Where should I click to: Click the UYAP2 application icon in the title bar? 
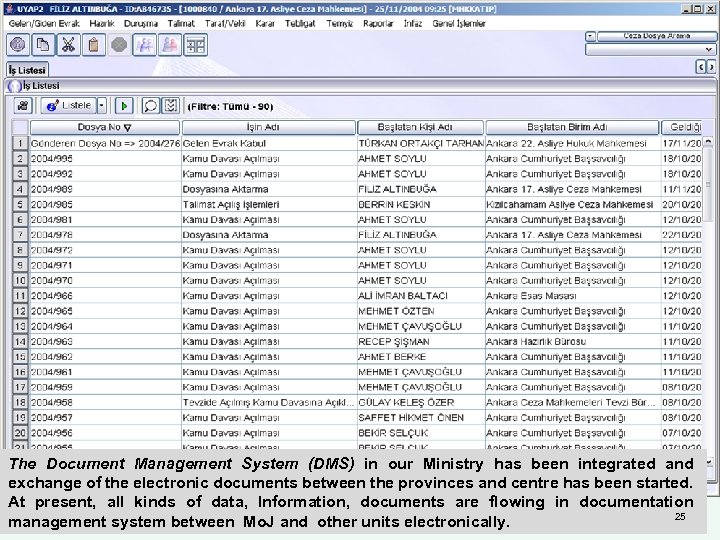coord(9,9)
